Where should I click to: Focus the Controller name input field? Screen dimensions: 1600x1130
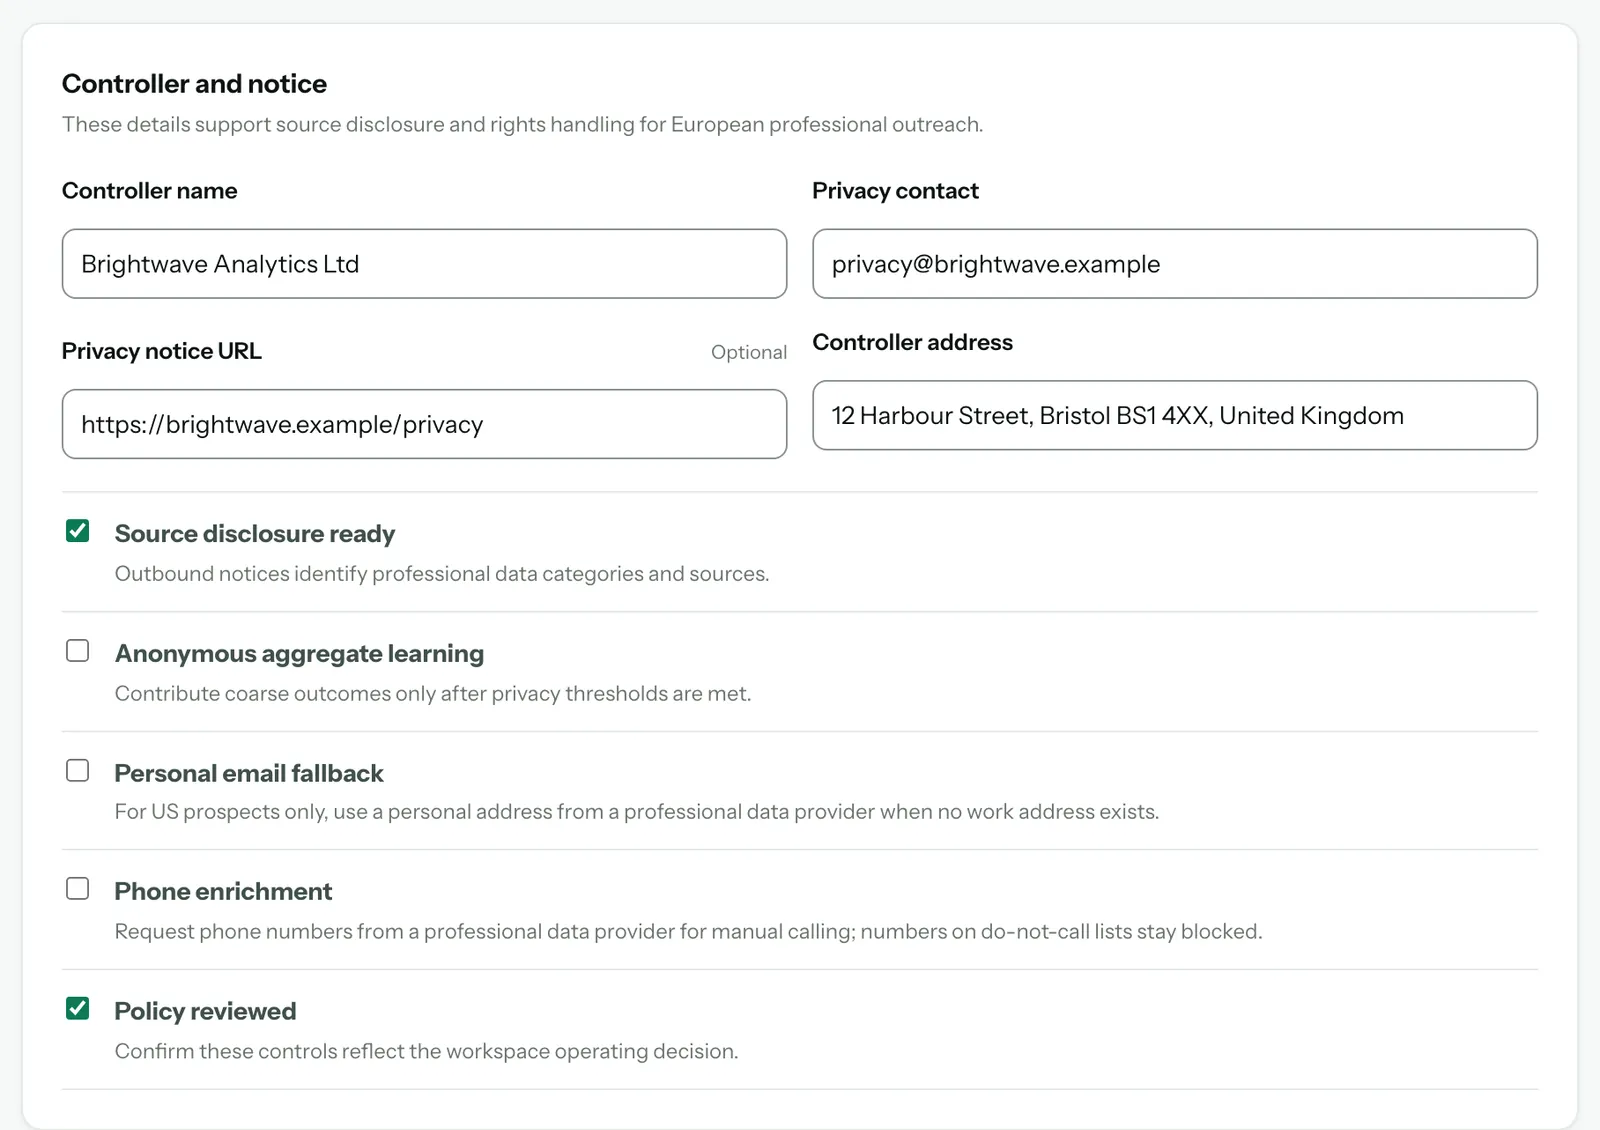(x=424, y=264)
